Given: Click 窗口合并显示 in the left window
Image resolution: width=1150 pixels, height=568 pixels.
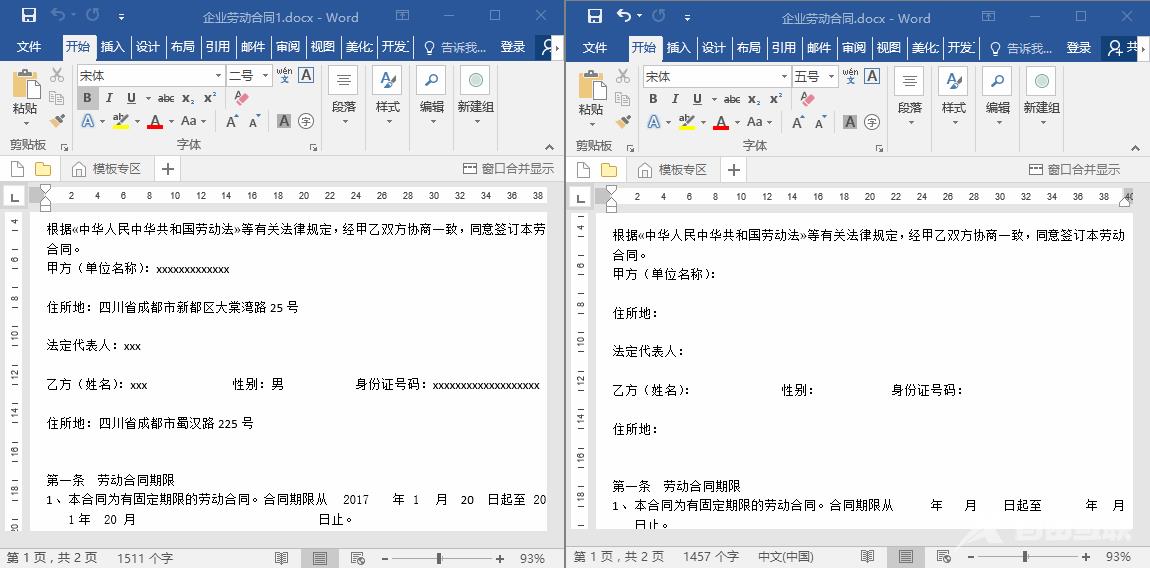Looking at the screenshot, I should (x=508, y=169).
